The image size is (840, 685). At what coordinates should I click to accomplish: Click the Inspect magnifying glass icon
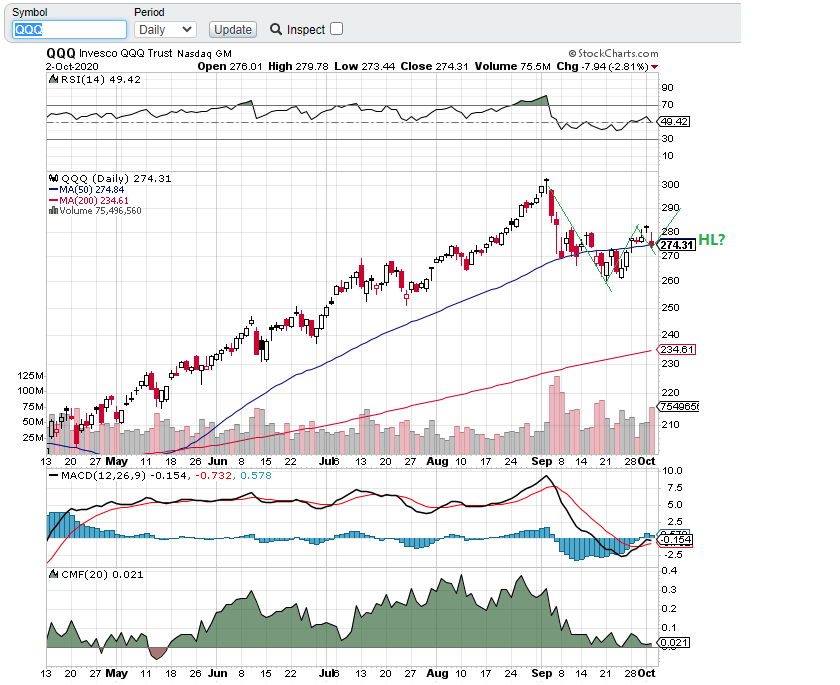(276, 29)
